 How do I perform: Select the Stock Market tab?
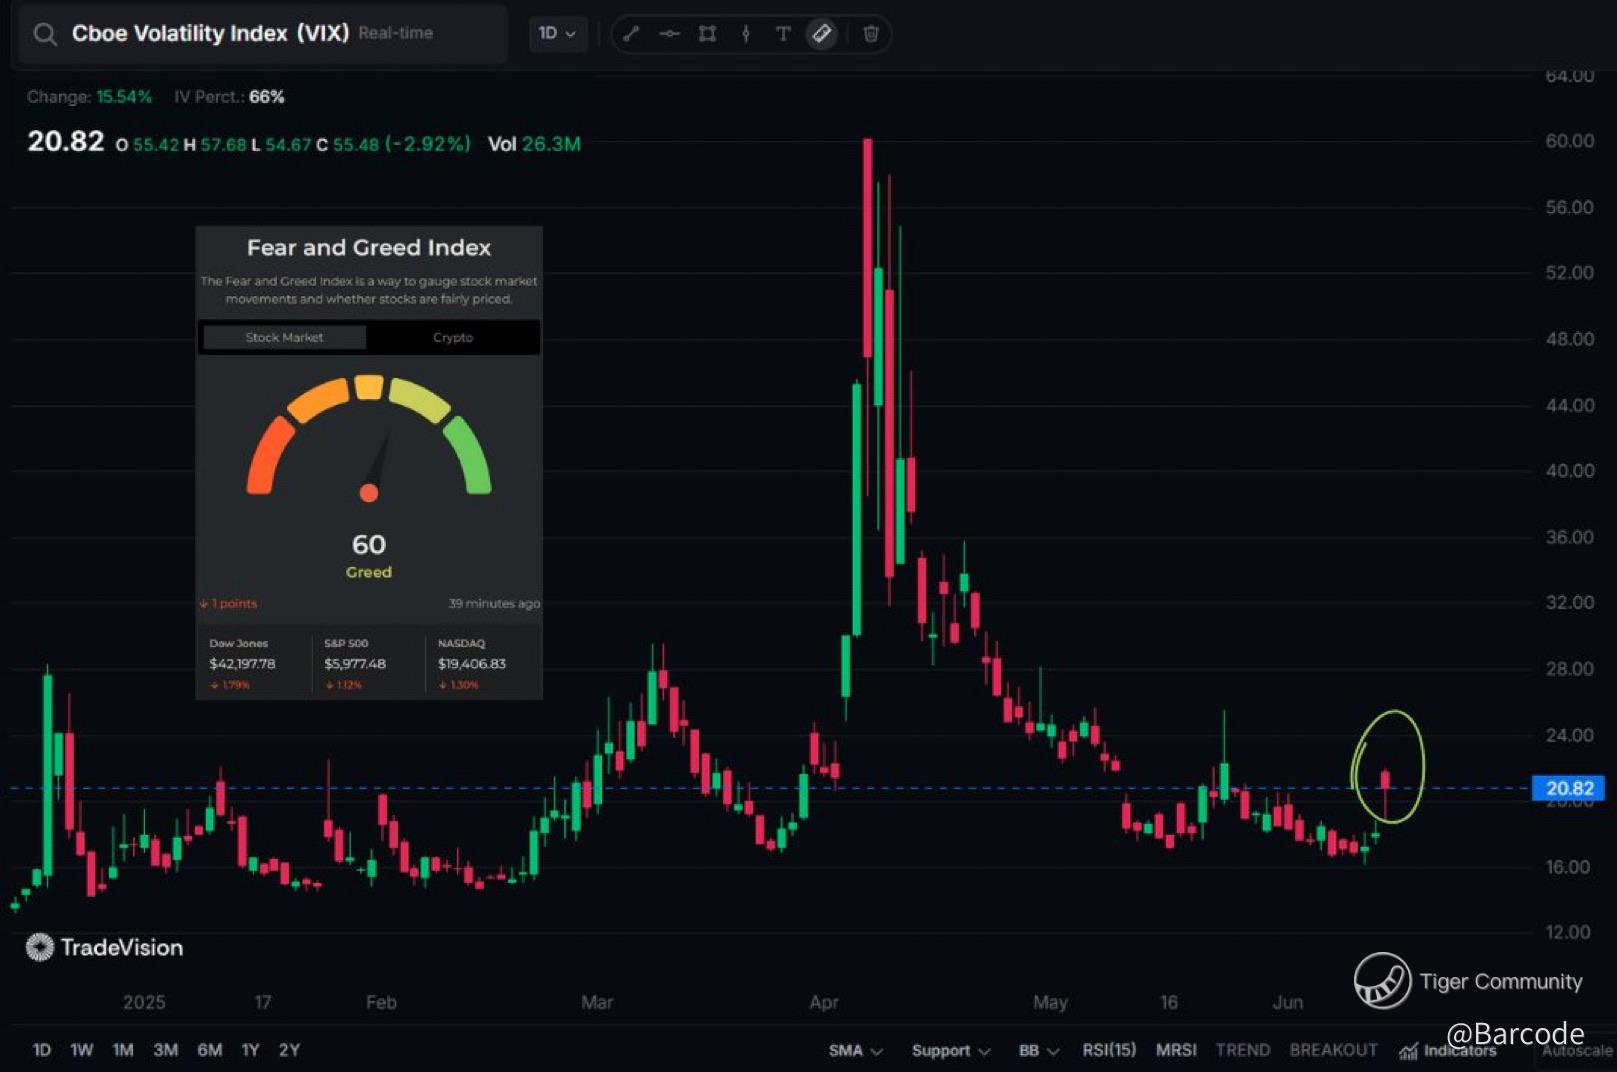point(284,338)
